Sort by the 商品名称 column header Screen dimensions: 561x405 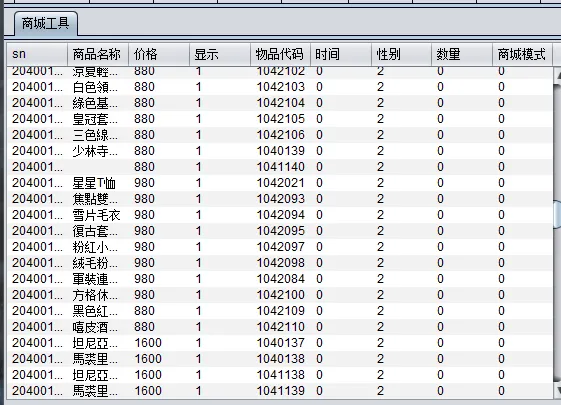pos(98,54)
